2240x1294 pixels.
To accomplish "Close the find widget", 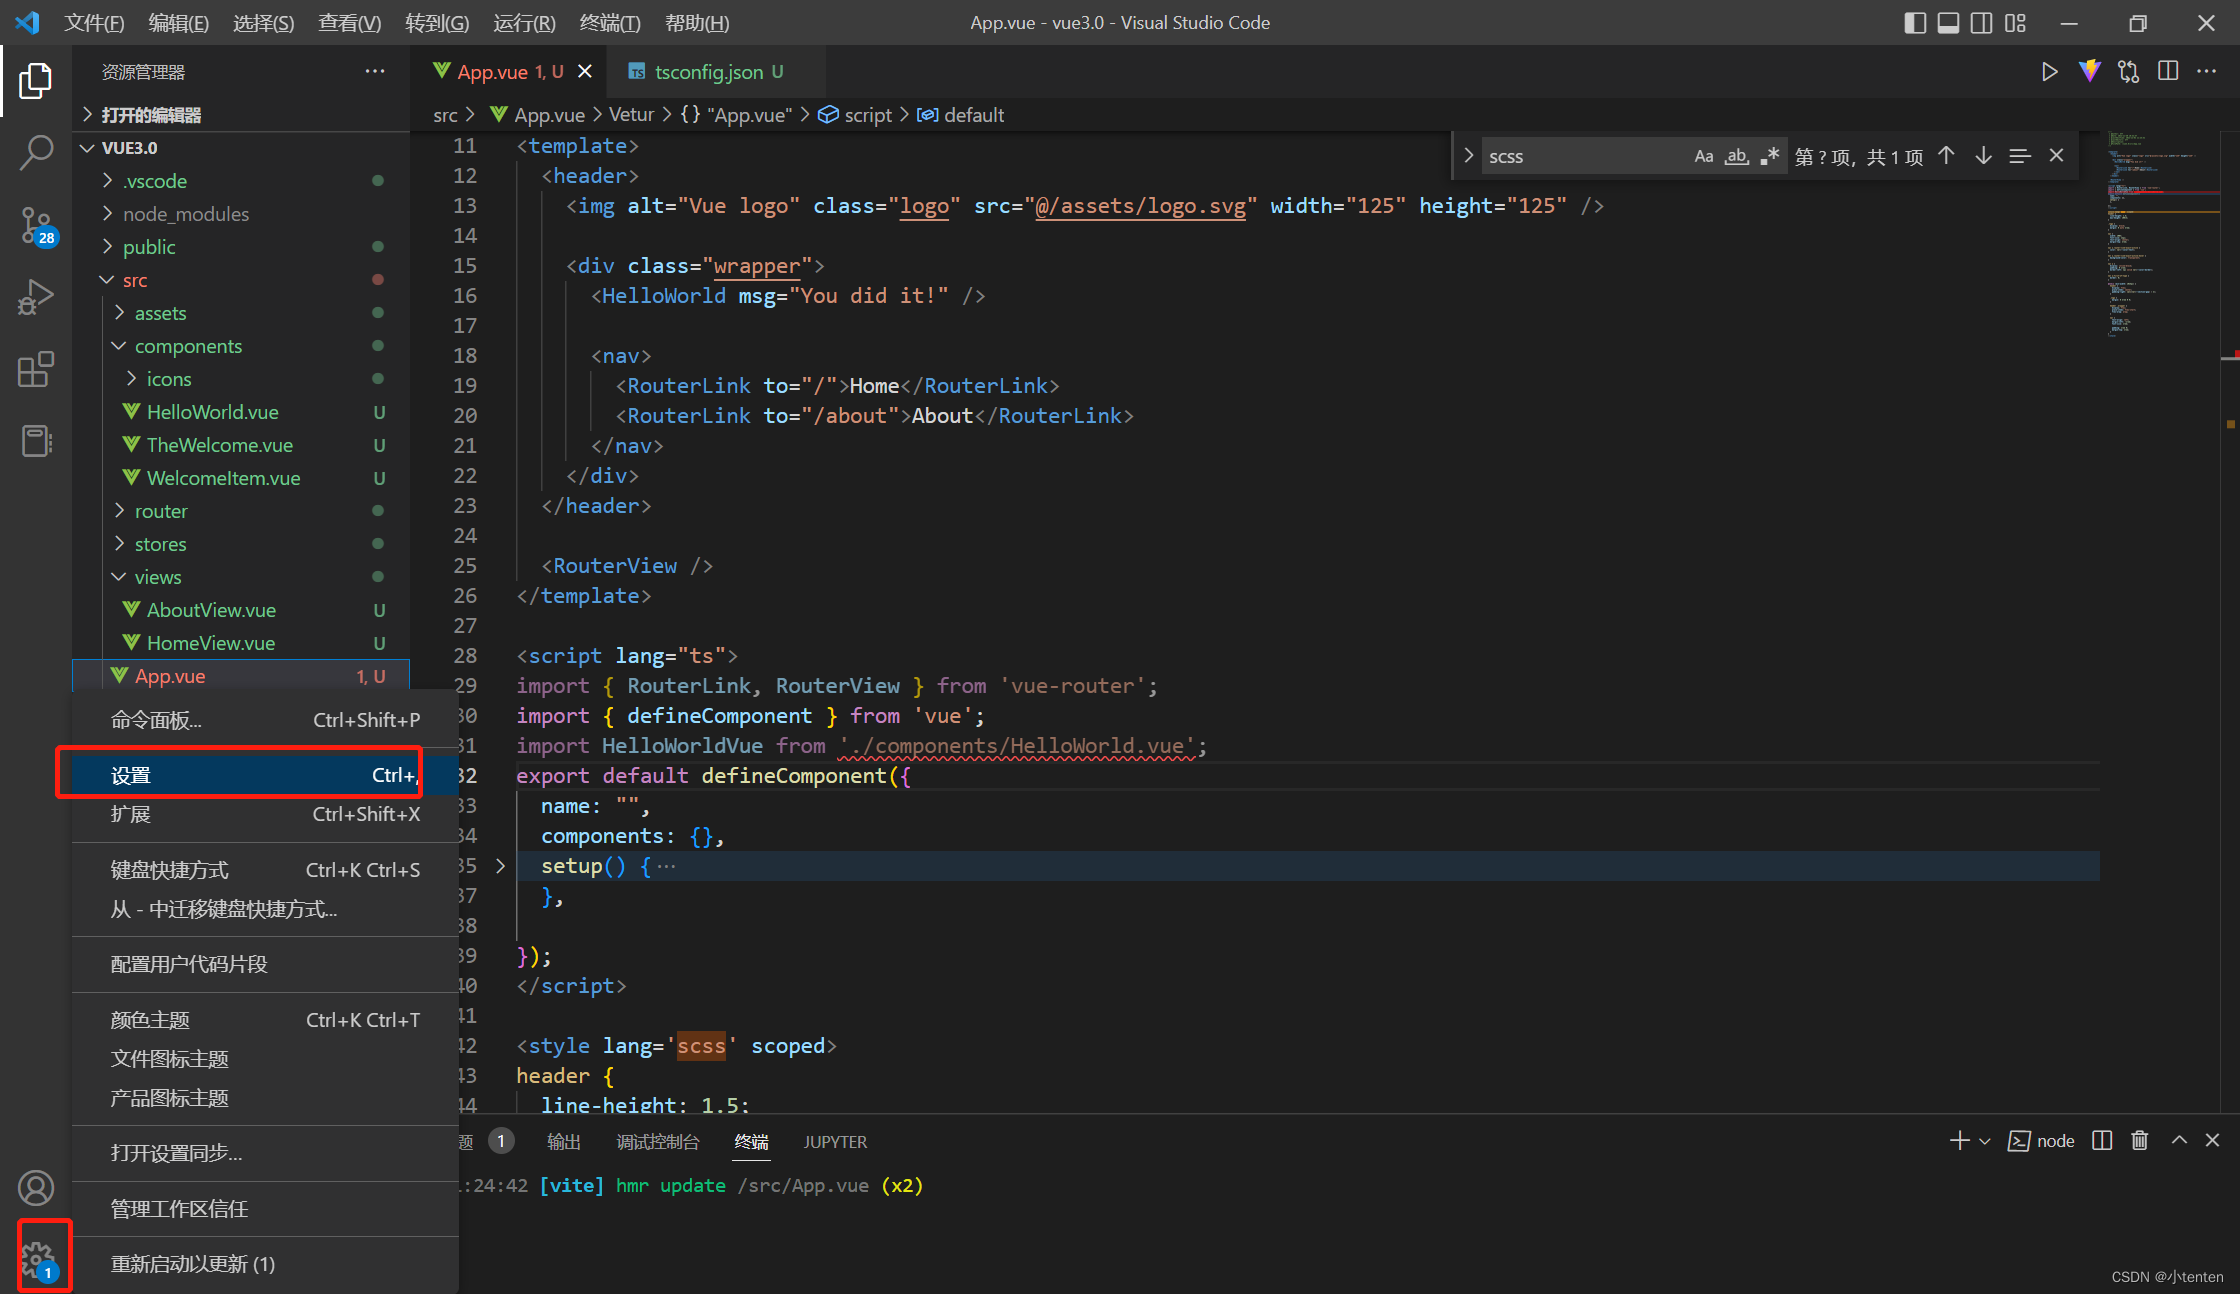I will tap(2056, 156).
